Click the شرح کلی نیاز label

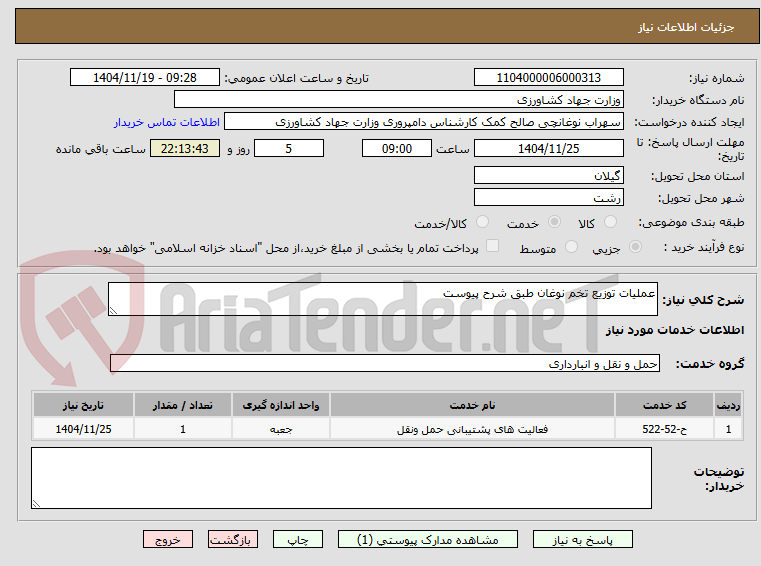pyautogui.click(x=703, y=300)
